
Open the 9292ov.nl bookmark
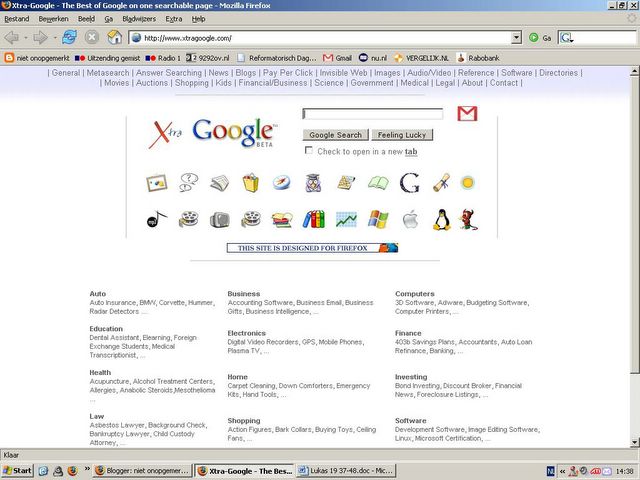pyautogui.click(x=207, y=58)
